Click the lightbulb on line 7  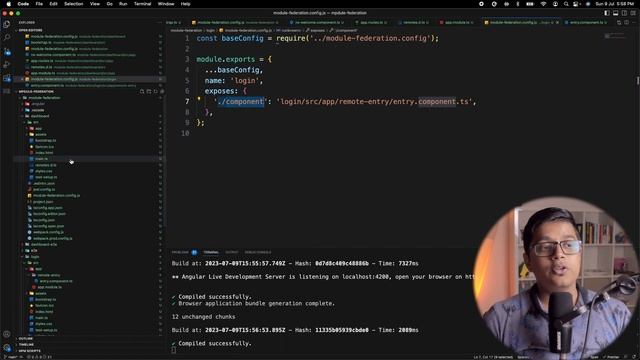(x=199, y=99)
